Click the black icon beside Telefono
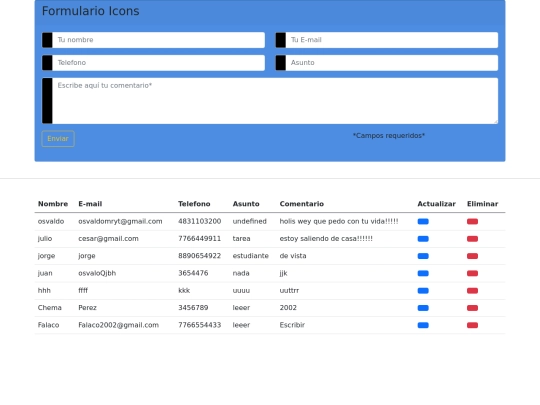540x405 pixels. [x=47, y=63]
